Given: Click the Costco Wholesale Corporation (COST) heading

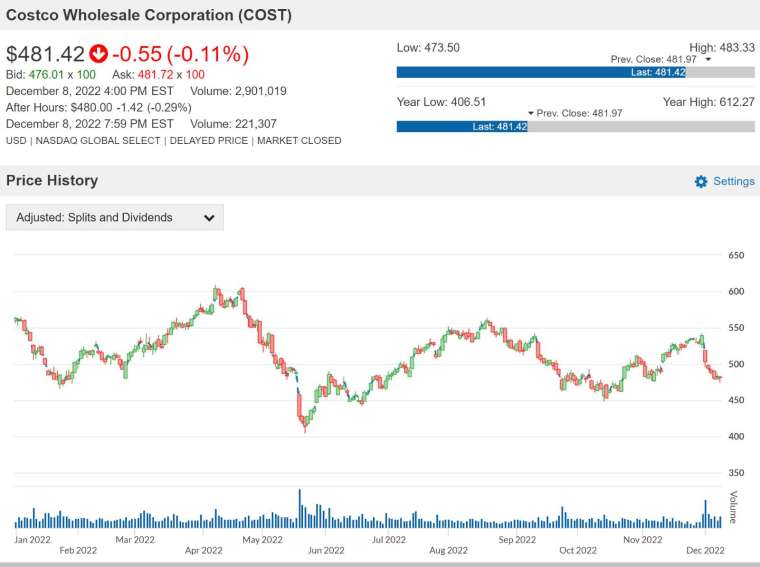Looking at the screenshot, I should pyautogui.click(x=148, y=15).
